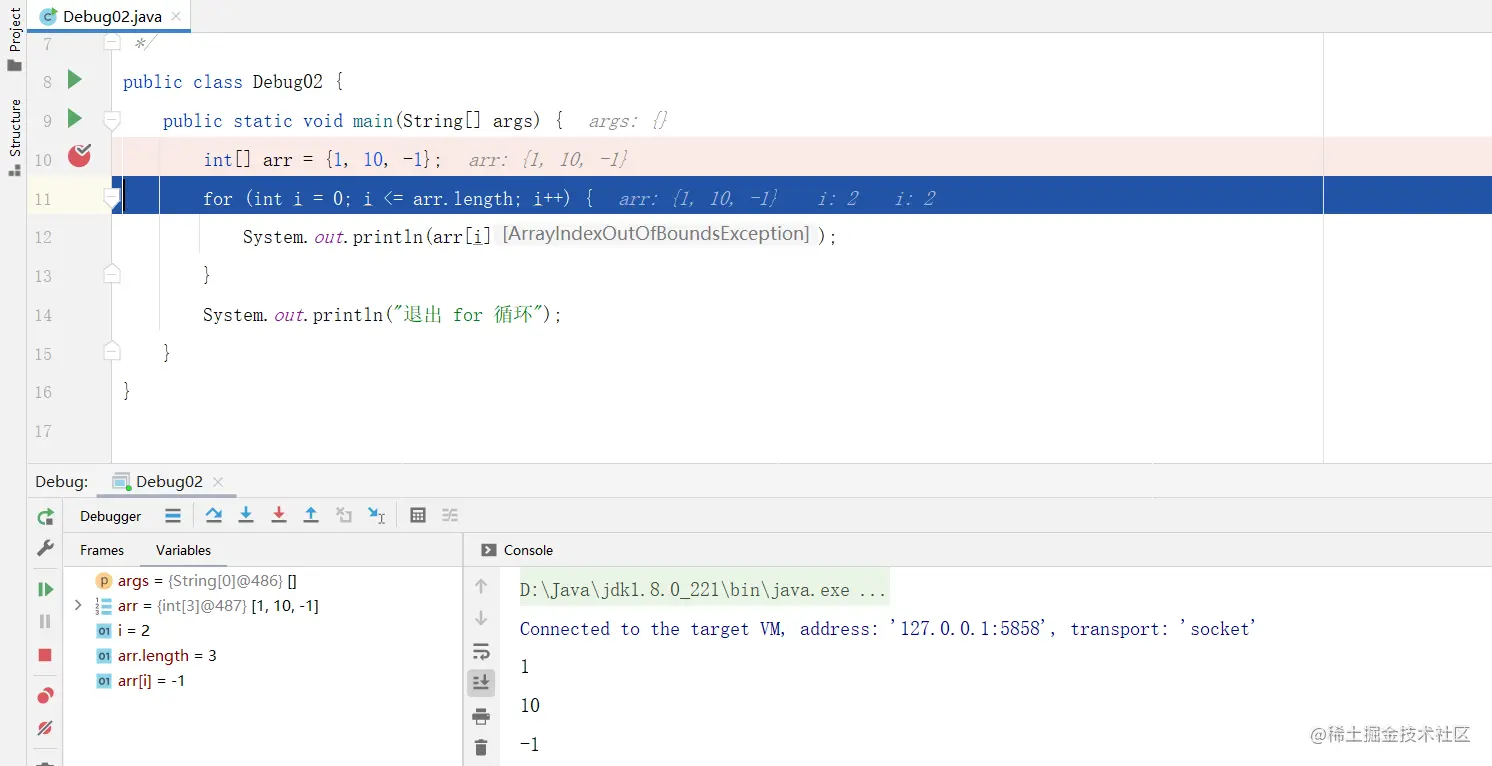
Task: Click the Step Out button
Action: coord(311,515)
